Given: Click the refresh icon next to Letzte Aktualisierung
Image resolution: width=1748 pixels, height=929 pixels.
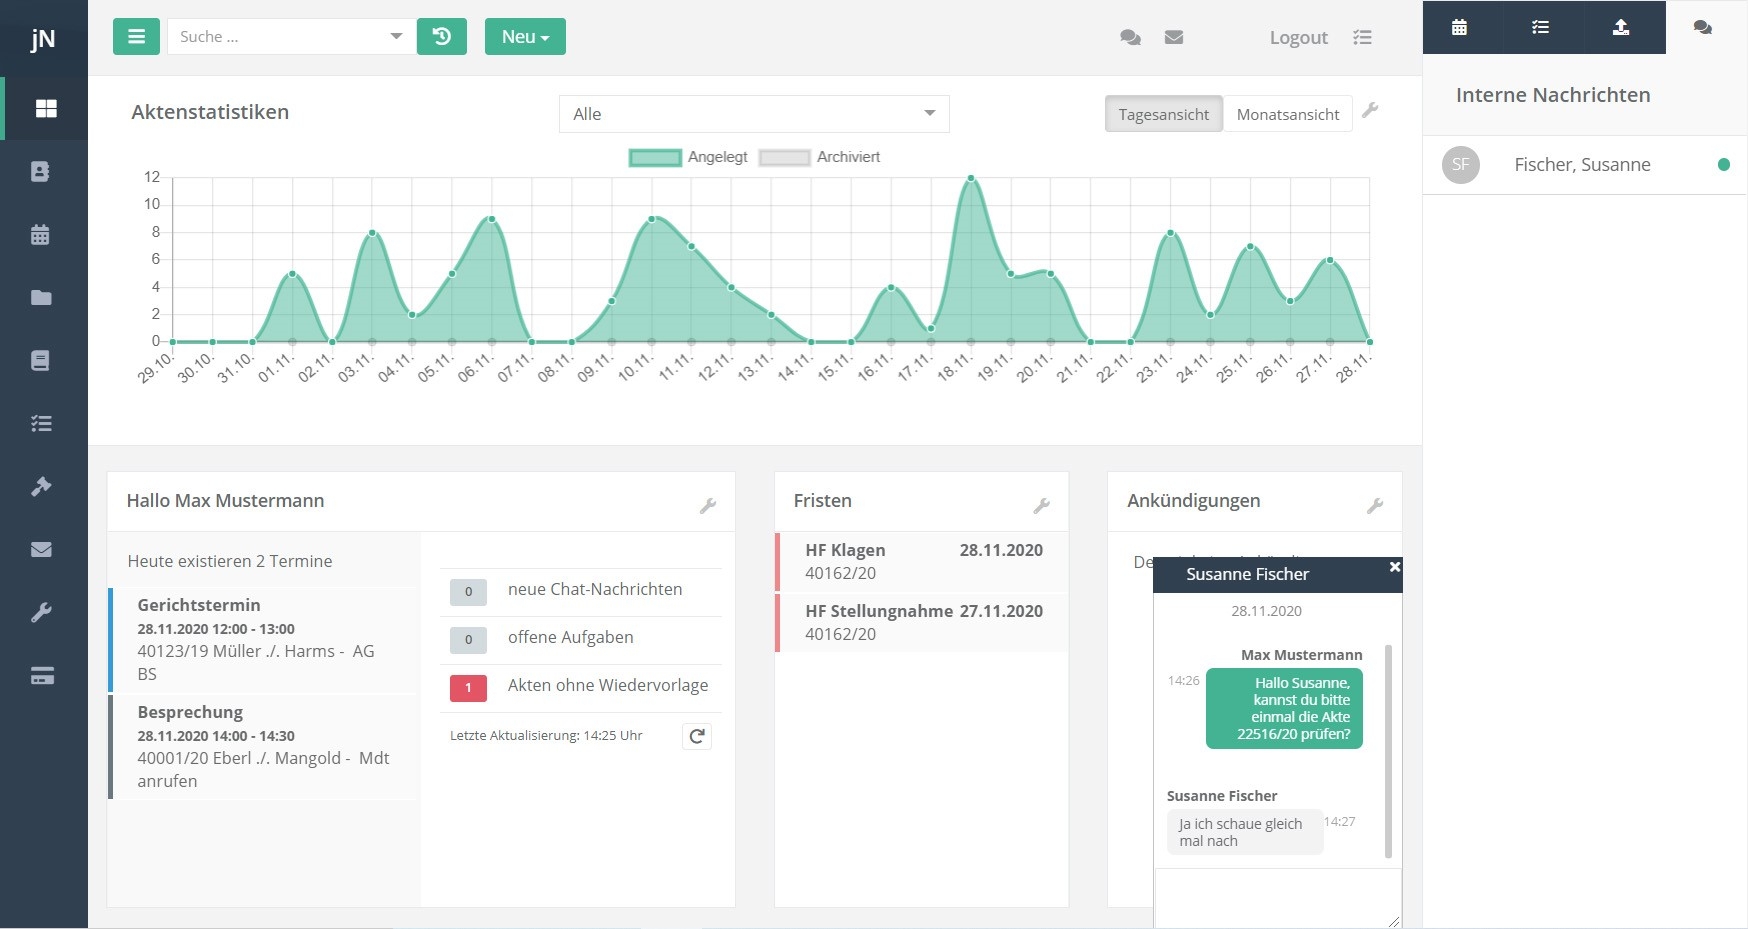Looking at the screenshot, I should point(697,736).
